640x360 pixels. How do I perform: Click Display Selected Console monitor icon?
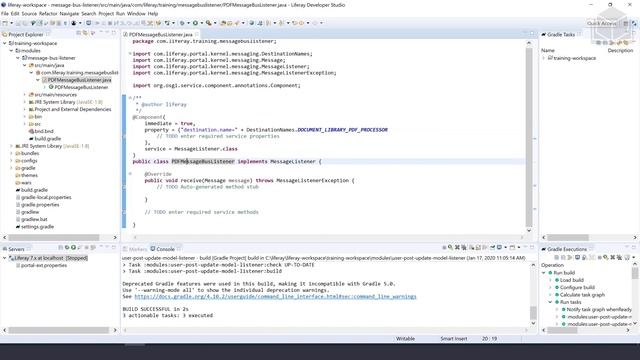pyautogui.click(x=499, y=247)
